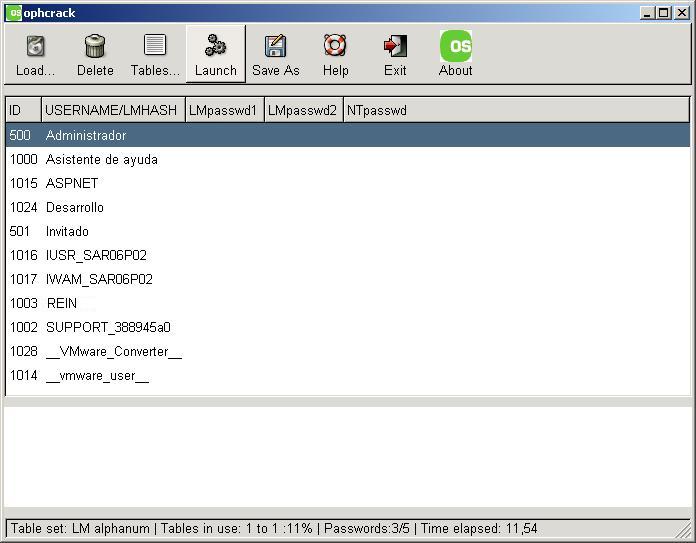Close the ophcrack window
The height and width of the screenshot is (543, 696).
(x=682, y=13)
